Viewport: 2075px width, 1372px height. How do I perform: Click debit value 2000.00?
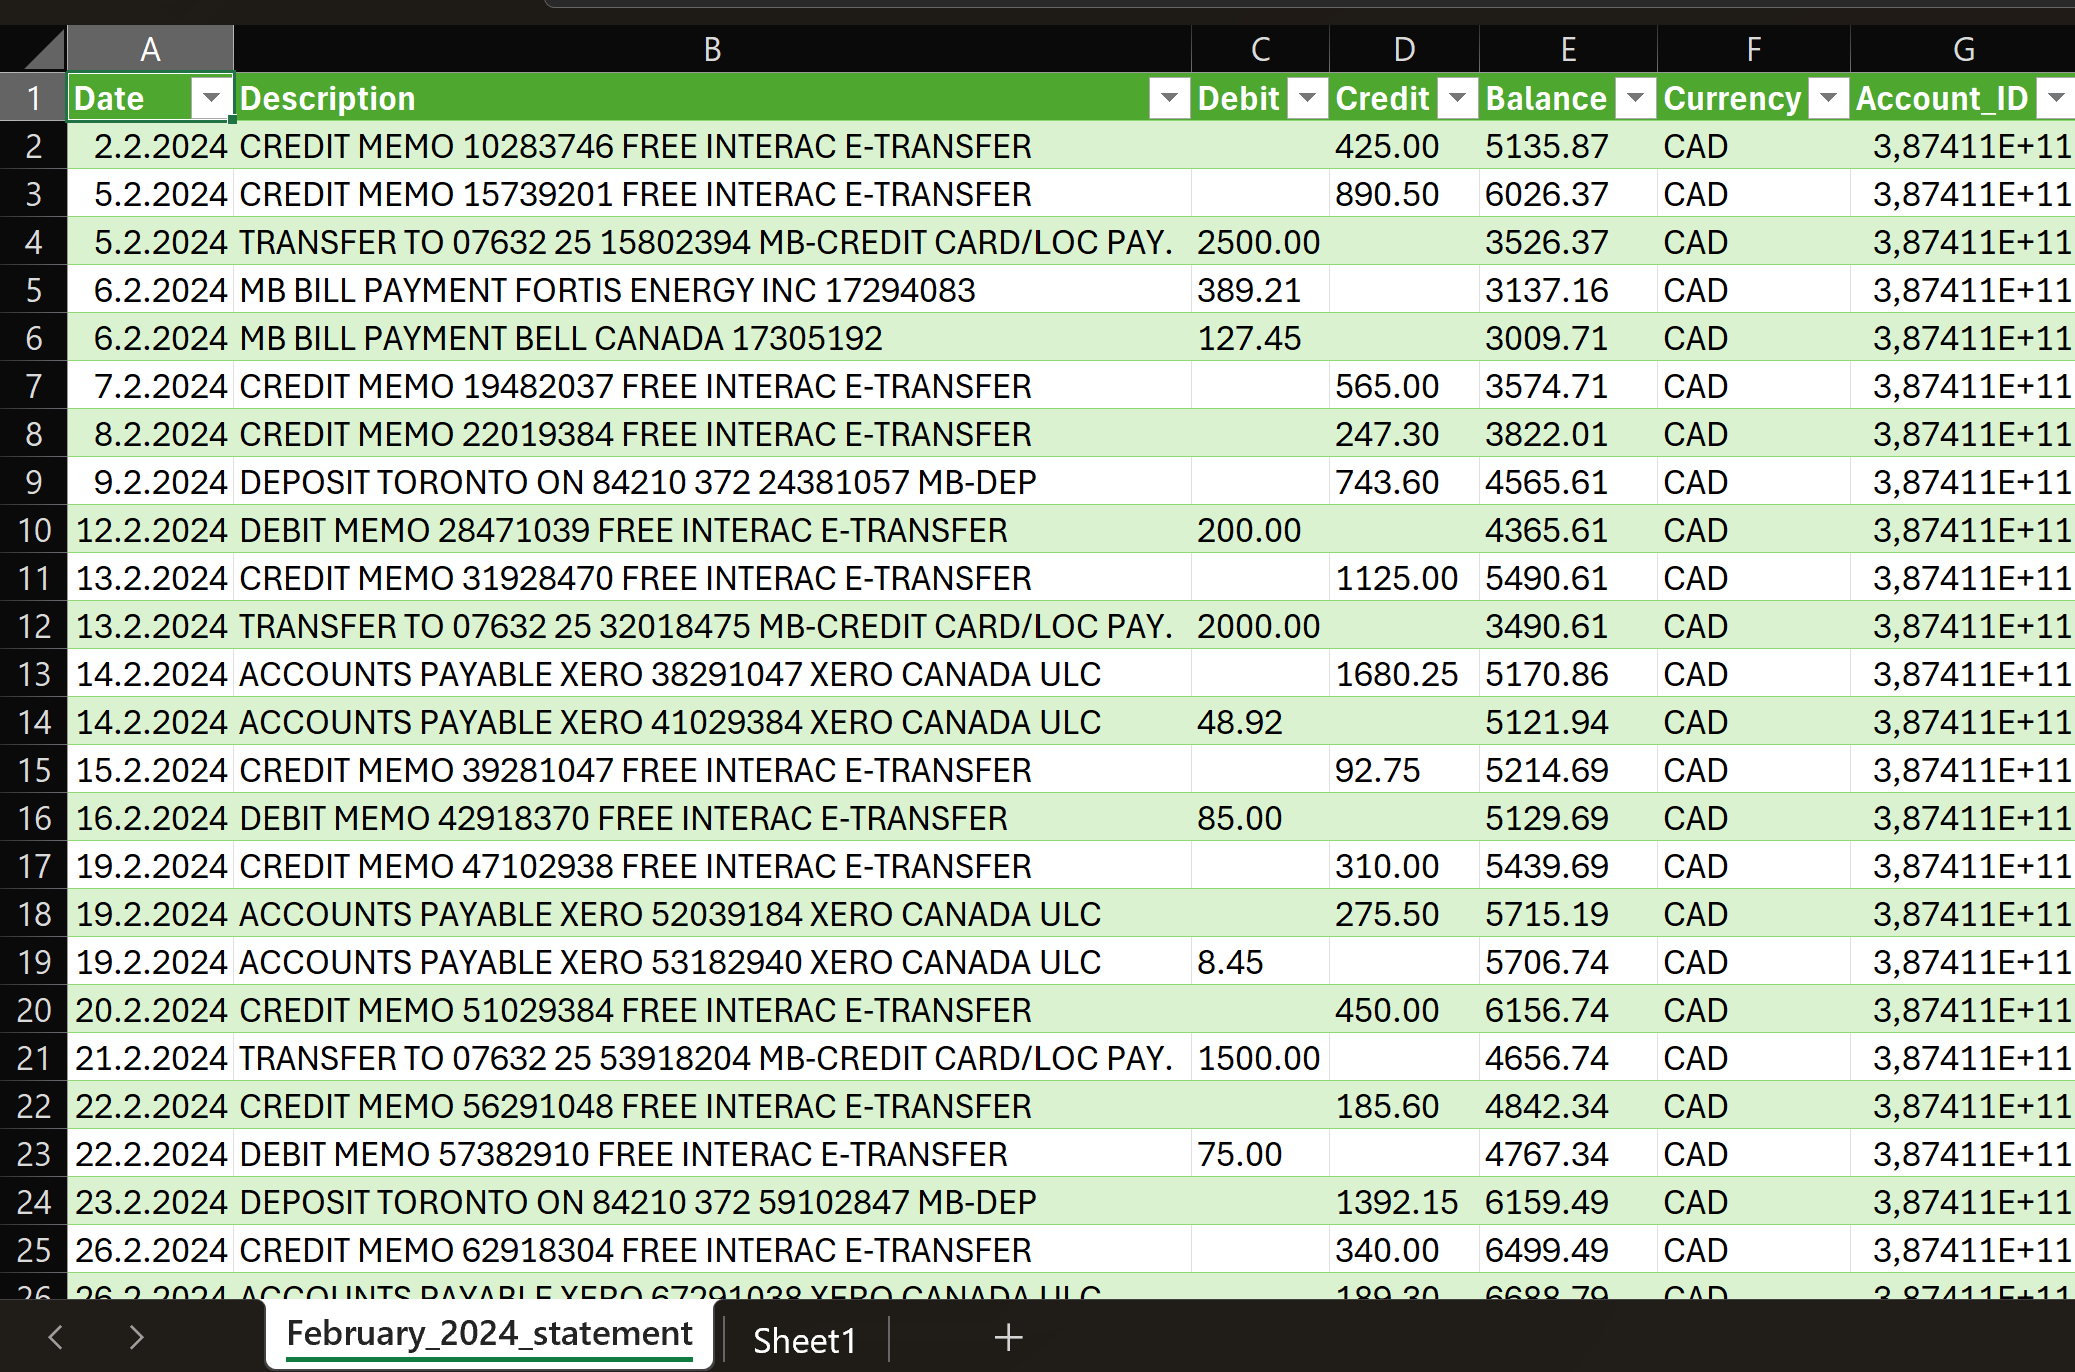[1260, 626]
